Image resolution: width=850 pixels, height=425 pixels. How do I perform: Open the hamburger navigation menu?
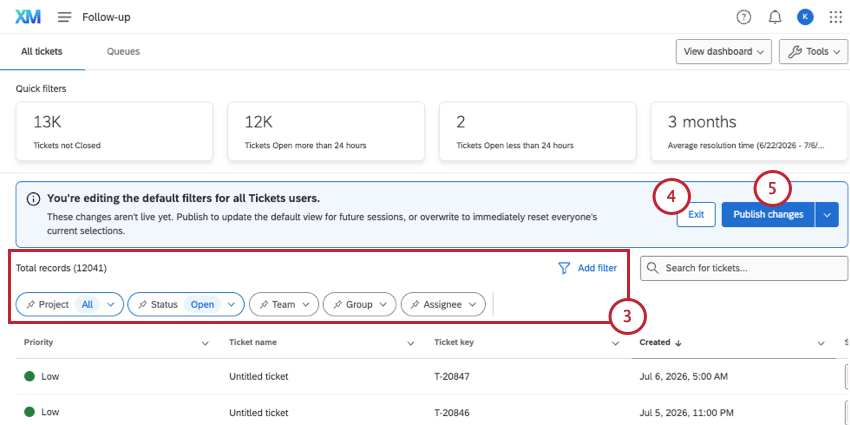pyautogui.click(x=65, y=17)
